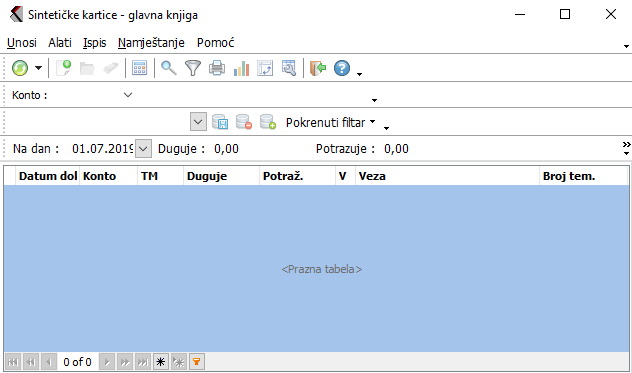Image resolution: width=632 pixels, height=373 pixels.
Task: Click the blue help question icon
Action: [x=342, y=68]
